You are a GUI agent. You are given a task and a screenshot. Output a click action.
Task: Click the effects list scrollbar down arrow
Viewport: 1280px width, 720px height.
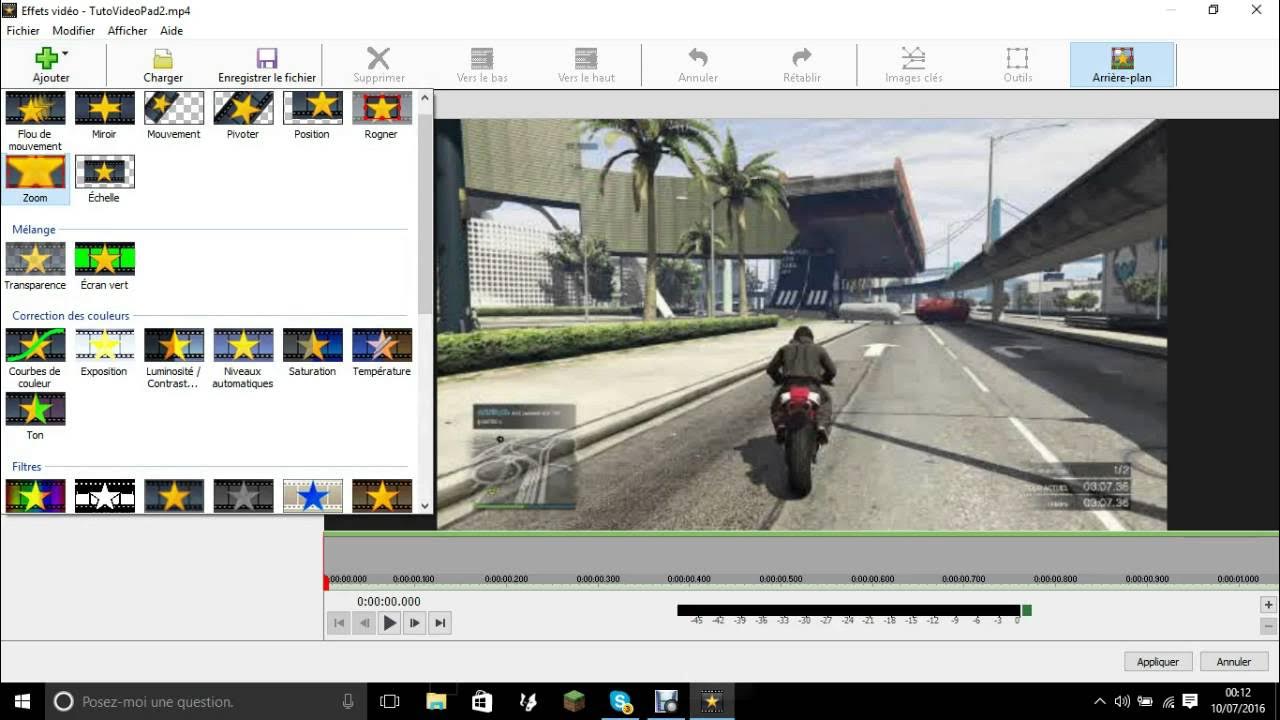click(425, 506)
